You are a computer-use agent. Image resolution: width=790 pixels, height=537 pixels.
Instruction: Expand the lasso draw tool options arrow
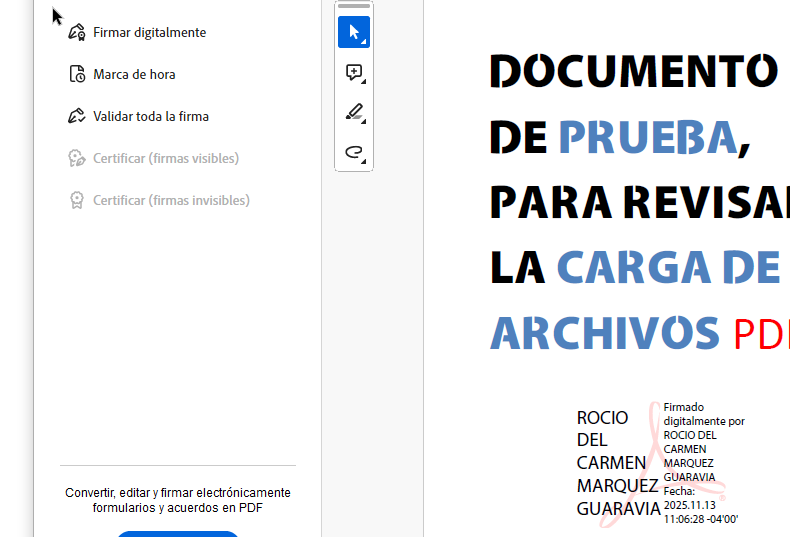click(365, 161)
